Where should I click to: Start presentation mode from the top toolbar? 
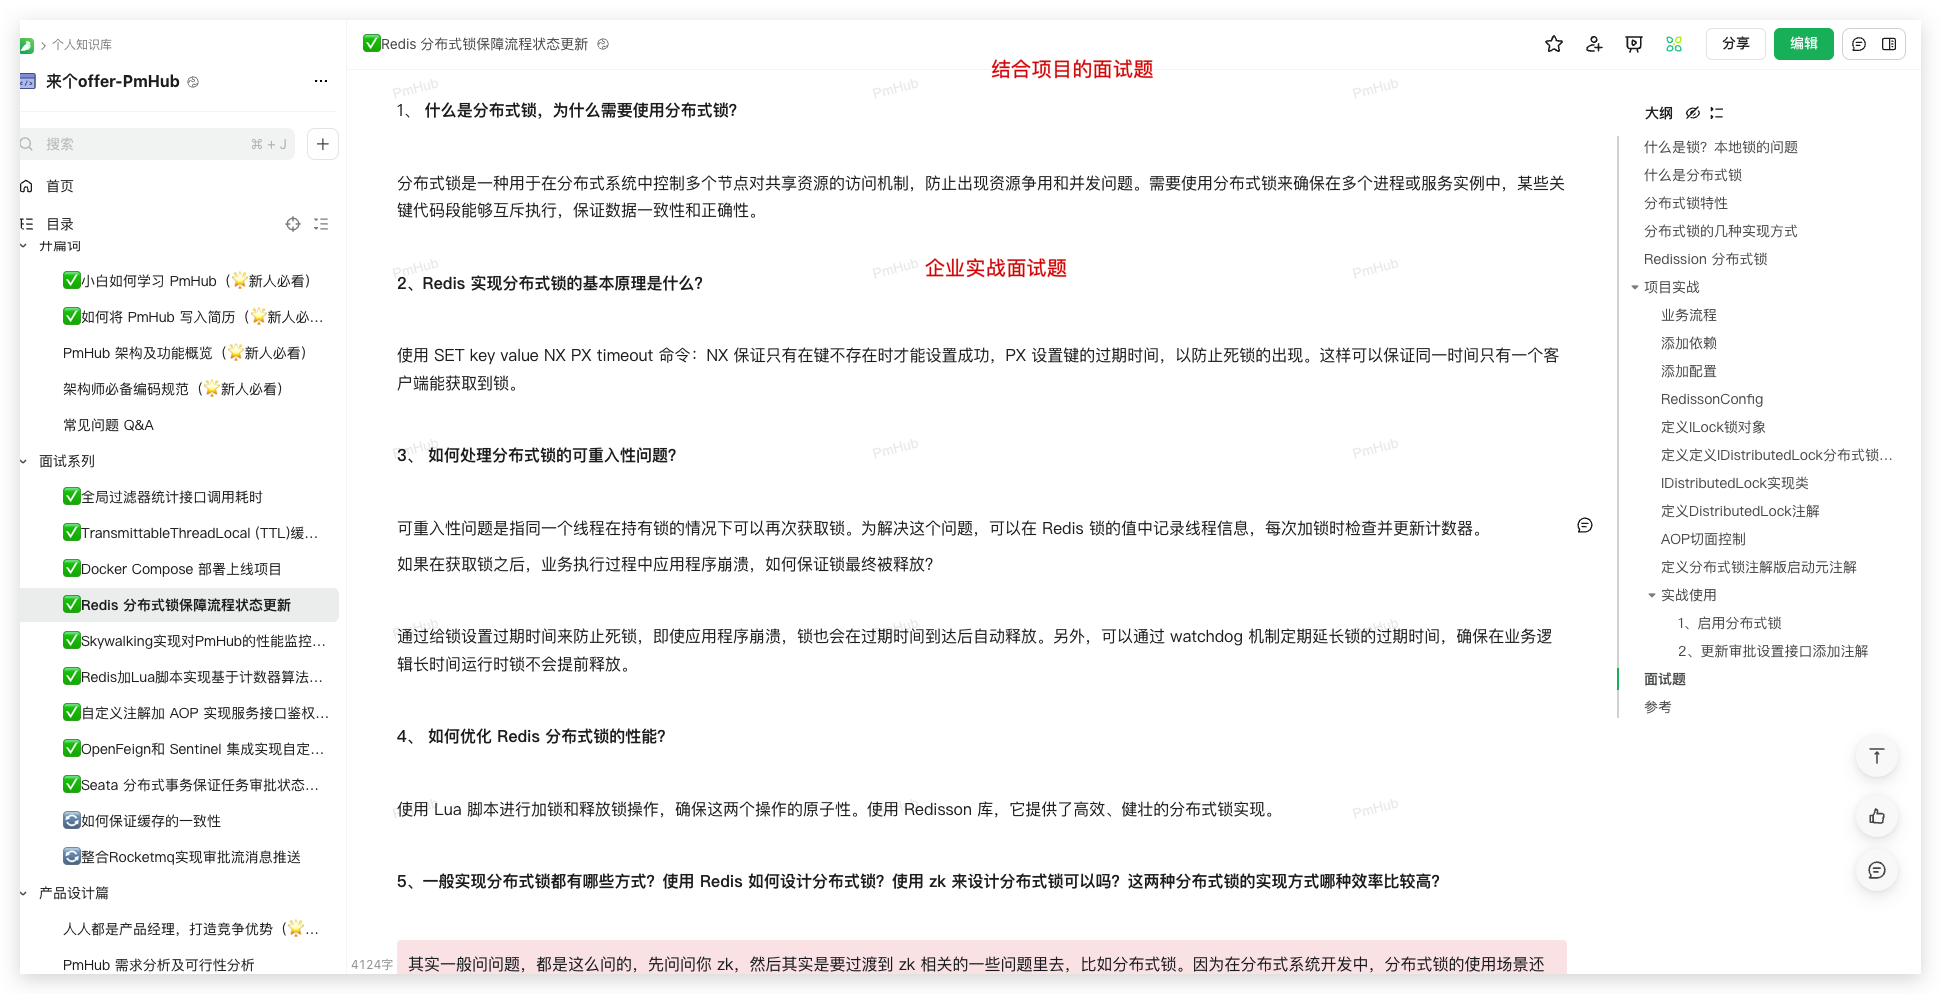pos(1634,44)
